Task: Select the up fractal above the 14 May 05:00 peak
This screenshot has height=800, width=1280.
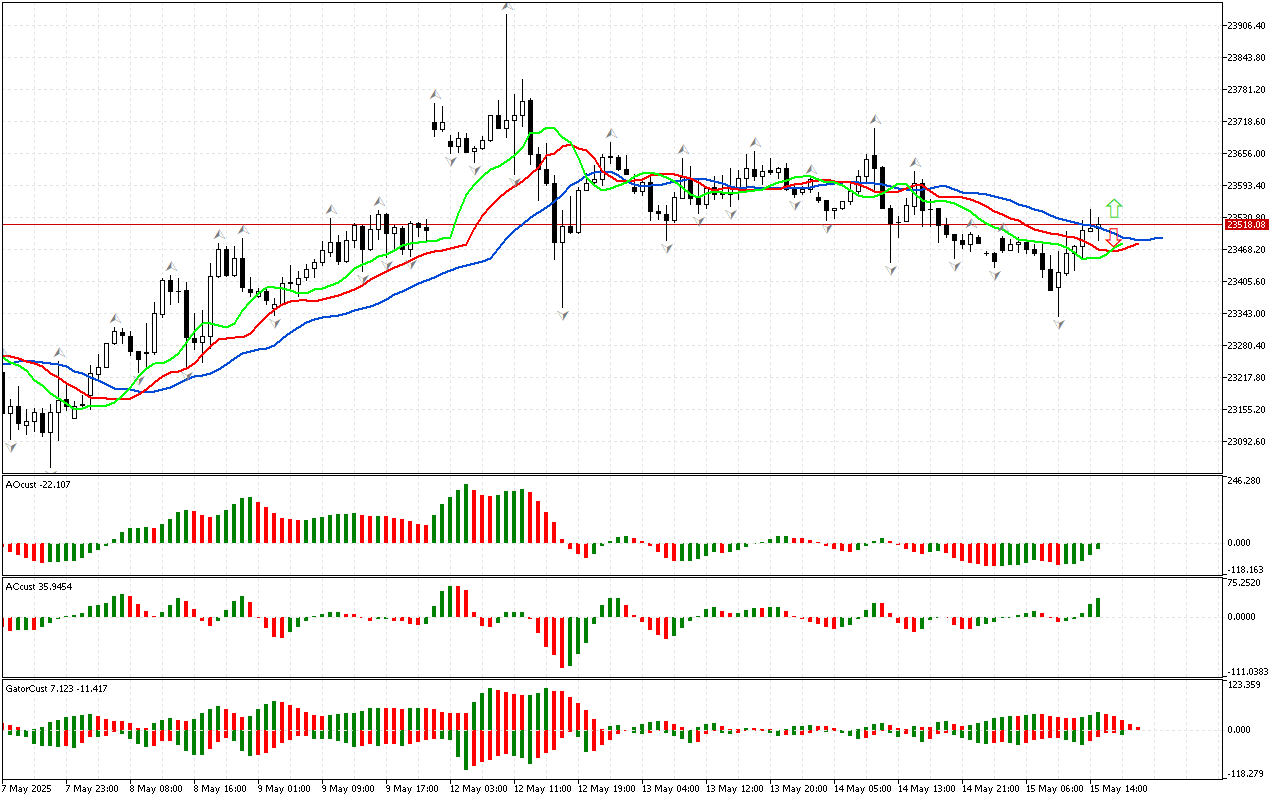Action: (874, 119)
